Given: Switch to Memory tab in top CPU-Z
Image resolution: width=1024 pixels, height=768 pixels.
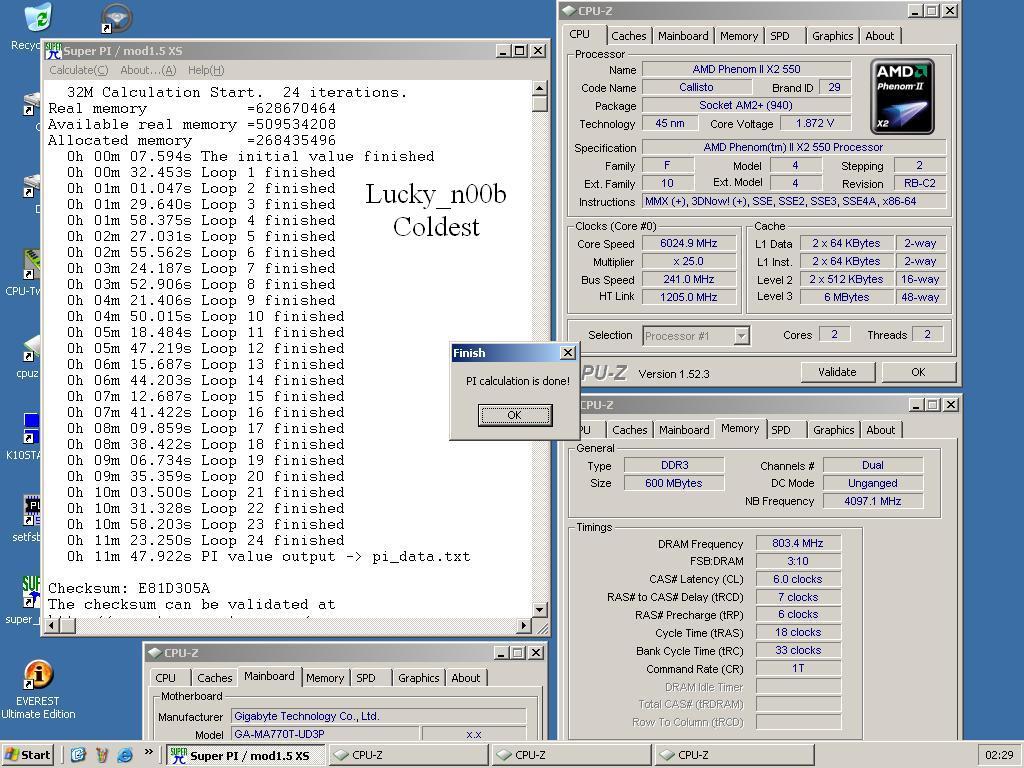Looking at the screenshot, I should 739,36.
